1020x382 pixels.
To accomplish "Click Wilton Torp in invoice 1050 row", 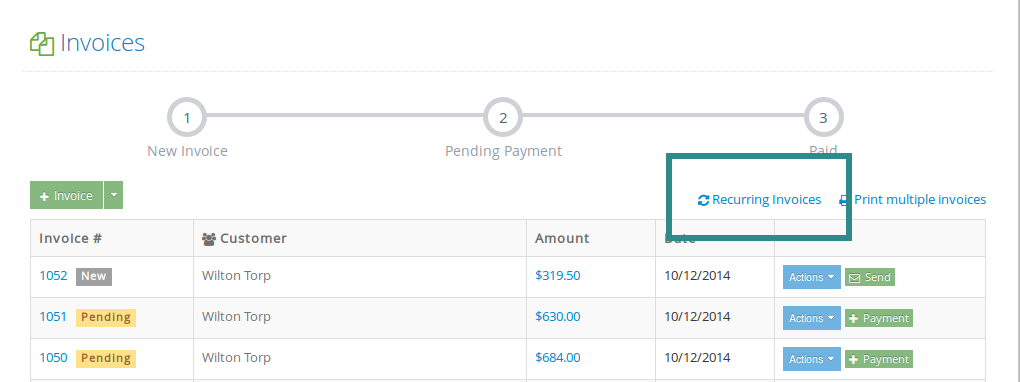I will tap(236, 358).
